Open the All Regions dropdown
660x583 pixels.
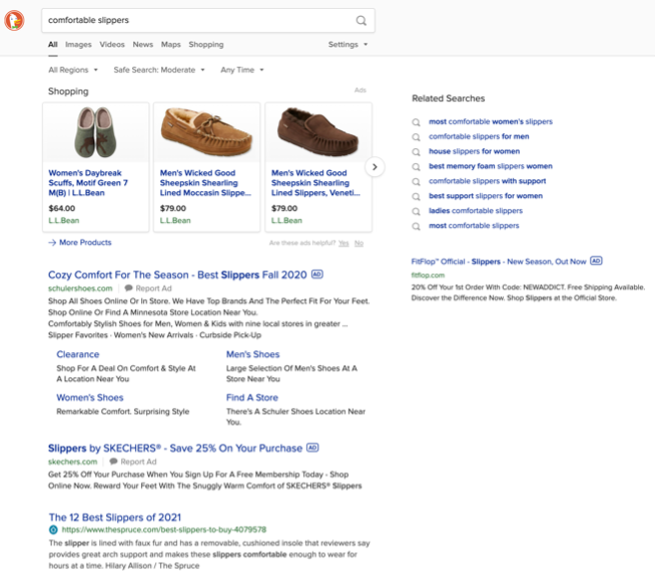[x=73, y=70]
